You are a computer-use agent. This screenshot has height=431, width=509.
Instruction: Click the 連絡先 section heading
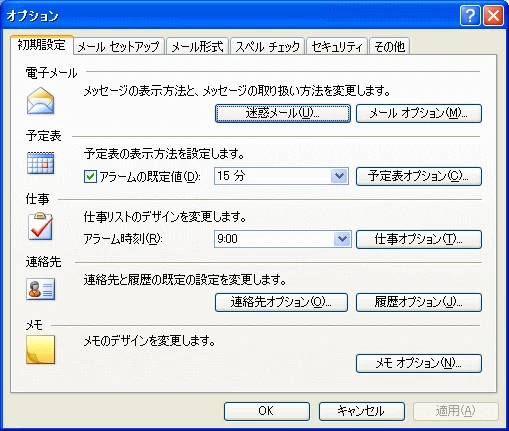44,262
